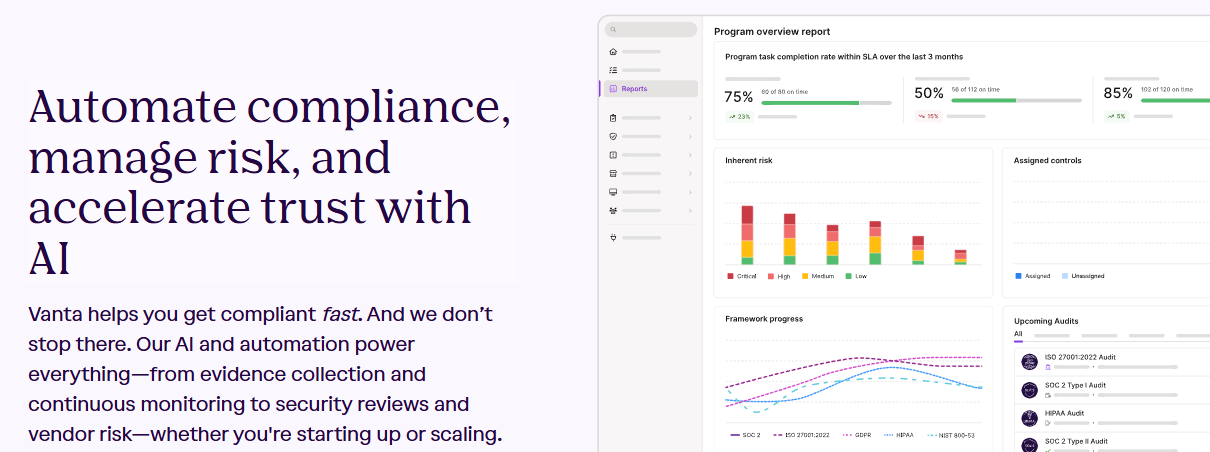Screen dimensions: 1210x452
Task: Click the Assigned blue legend swatch
Action: (1018, 276)
